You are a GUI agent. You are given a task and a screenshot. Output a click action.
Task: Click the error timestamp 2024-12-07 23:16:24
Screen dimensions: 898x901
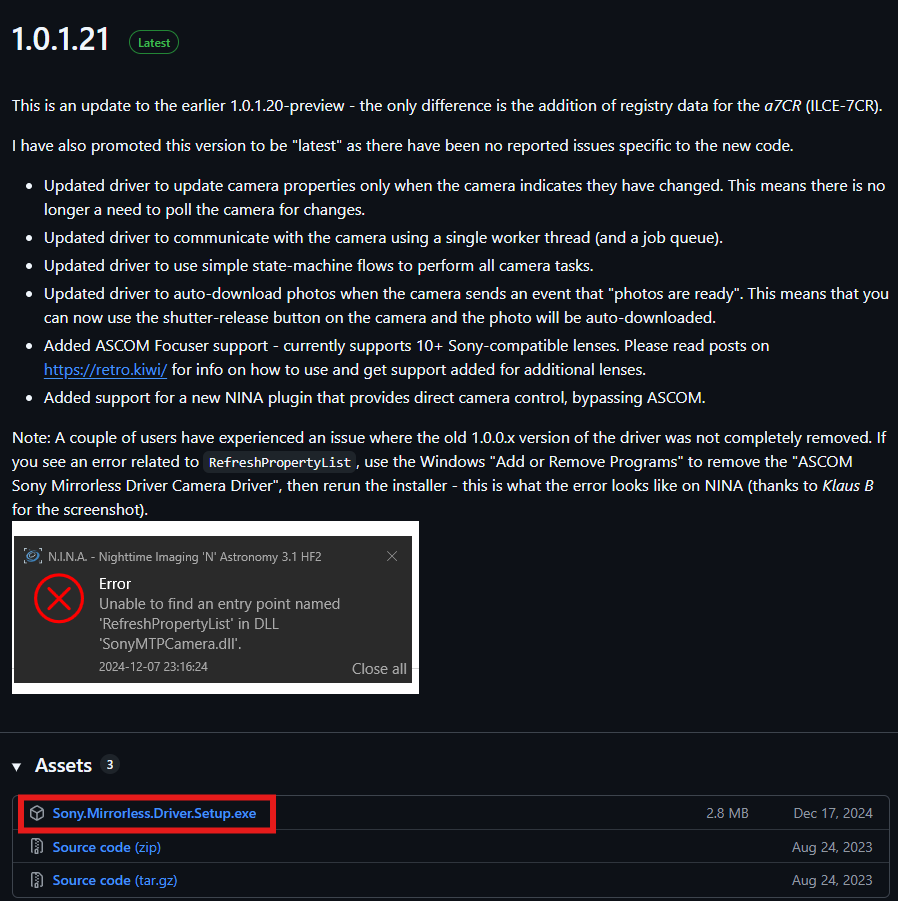[x=153, y=667]
